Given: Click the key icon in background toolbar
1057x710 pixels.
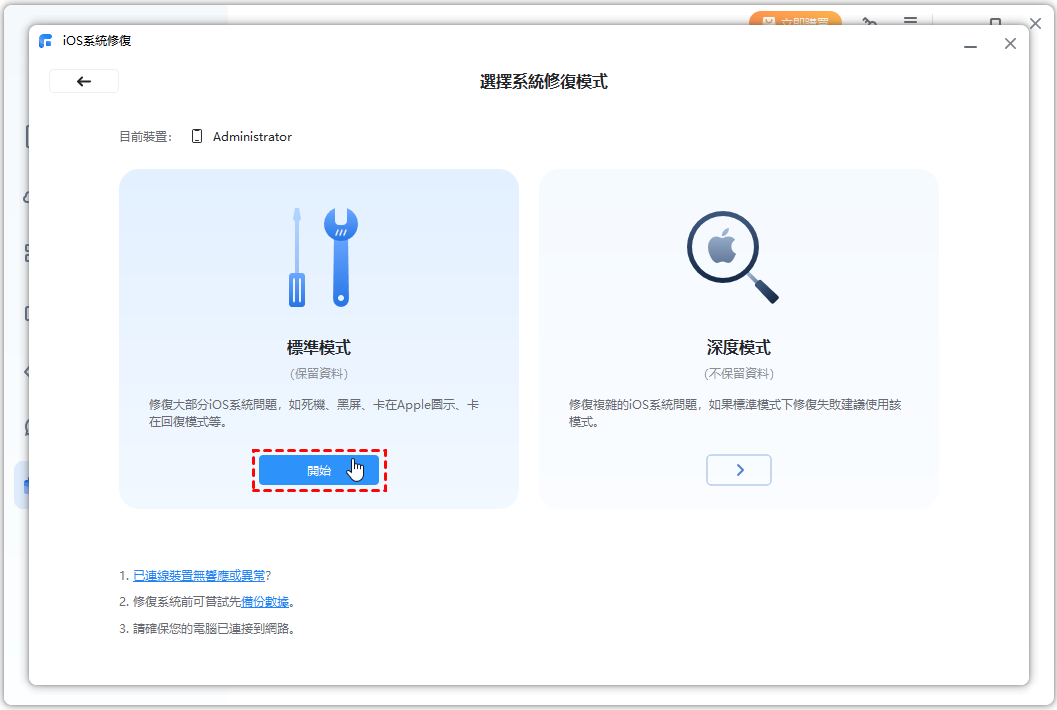Looking at the screenshot, I should 870,21.
